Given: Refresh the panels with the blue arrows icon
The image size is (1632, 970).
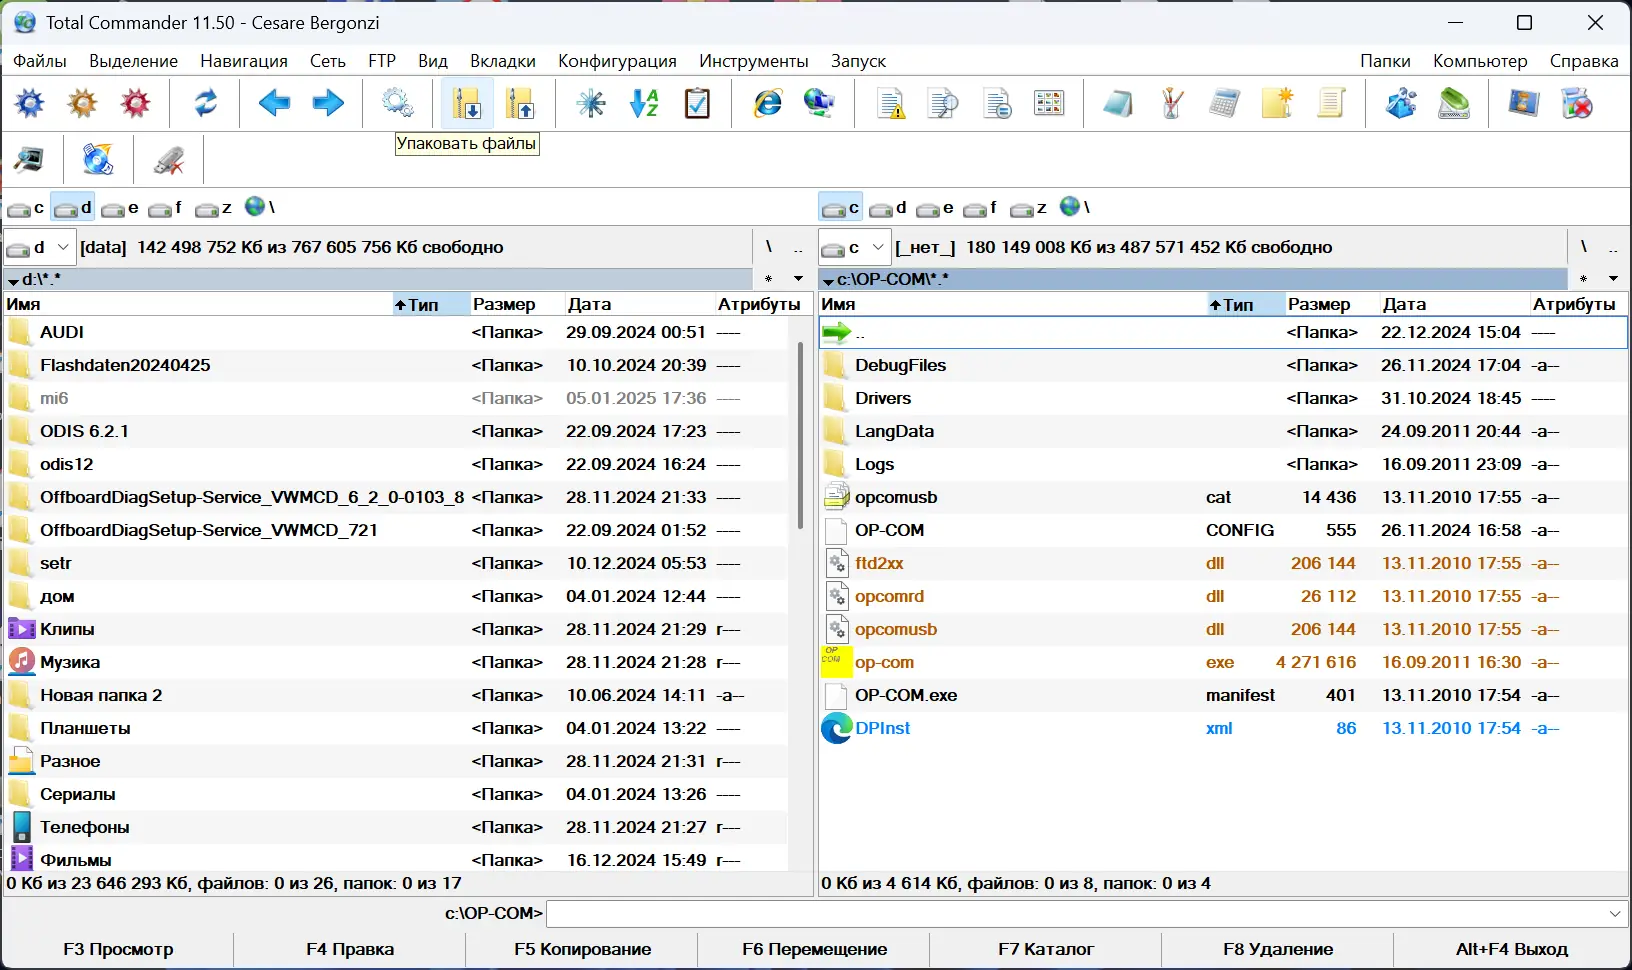Looking at the screenshot, I should (205, 103).
